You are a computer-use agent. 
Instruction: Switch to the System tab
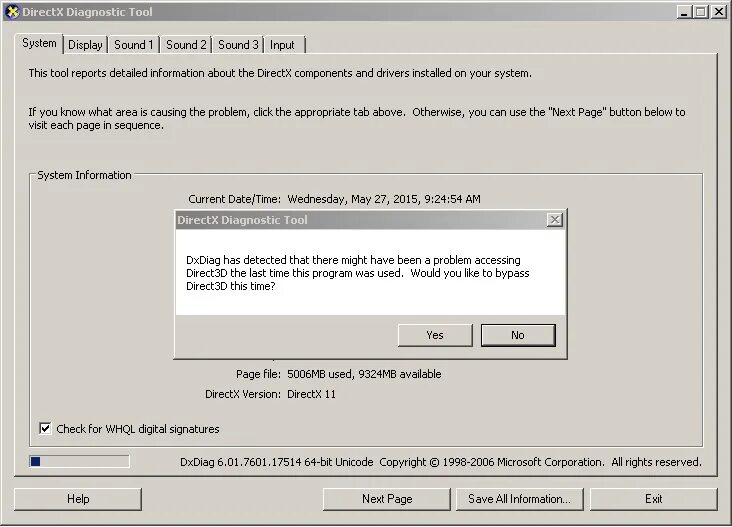click(x=39, y=43)
